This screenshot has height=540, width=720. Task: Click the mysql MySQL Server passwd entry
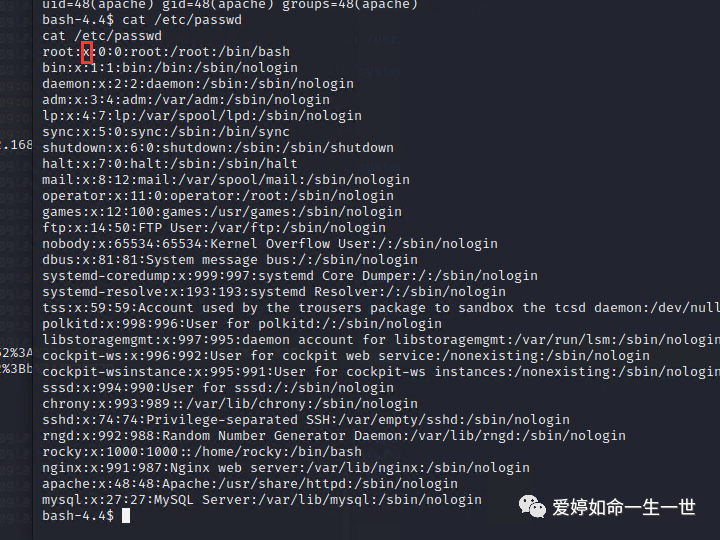click(262, 500)
